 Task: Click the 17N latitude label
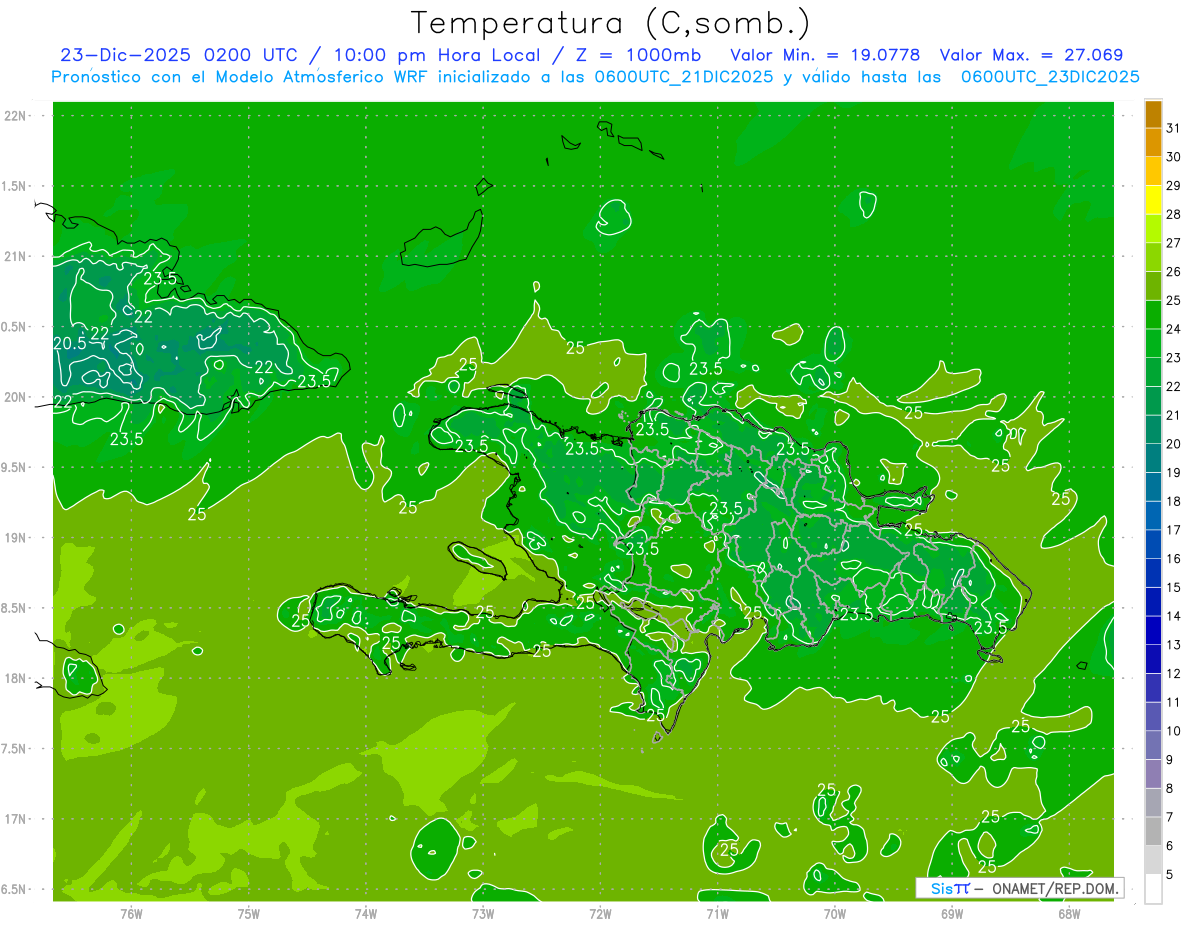coord(15,819)
